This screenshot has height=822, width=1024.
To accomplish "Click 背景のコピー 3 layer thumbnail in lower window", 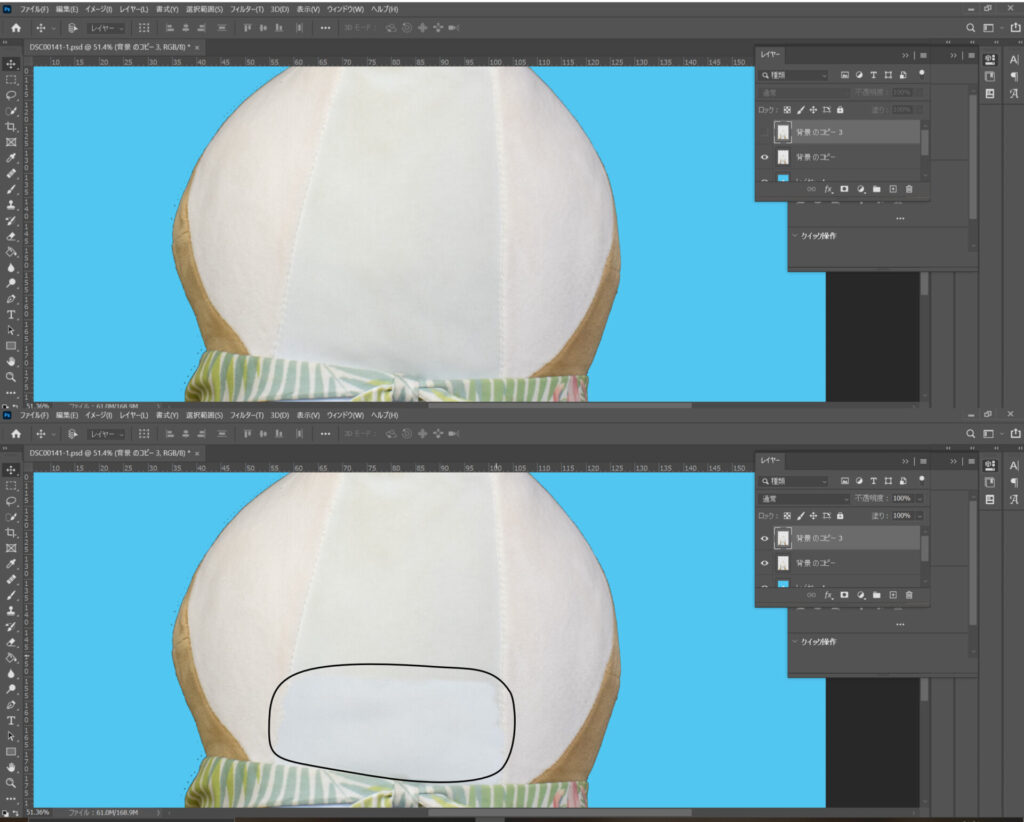I will tap(782, 539).
